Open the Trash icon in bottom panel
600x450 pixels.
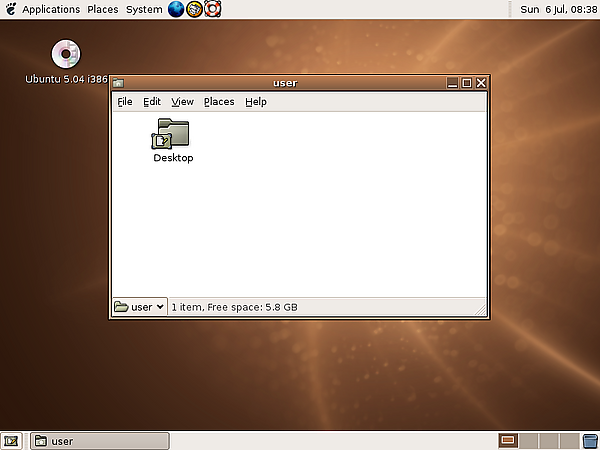point(589,441)
